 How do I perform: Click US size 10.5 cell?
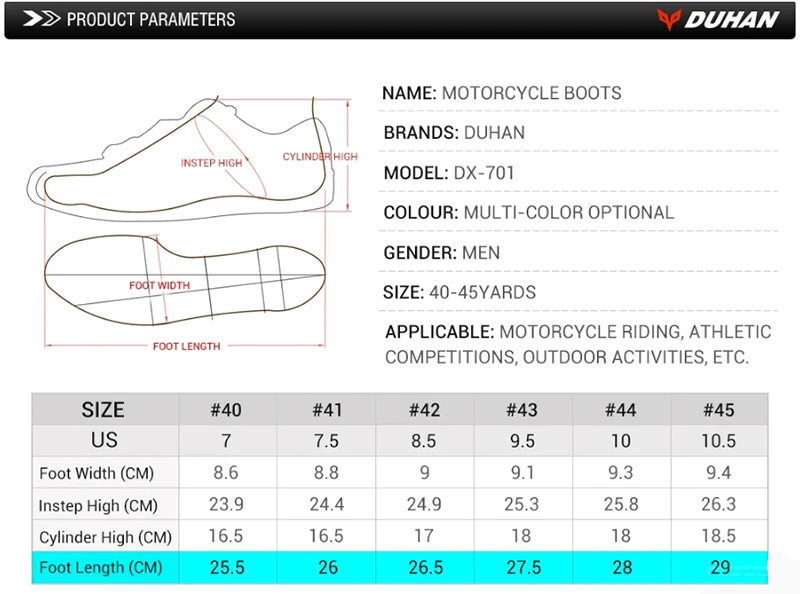718,441
